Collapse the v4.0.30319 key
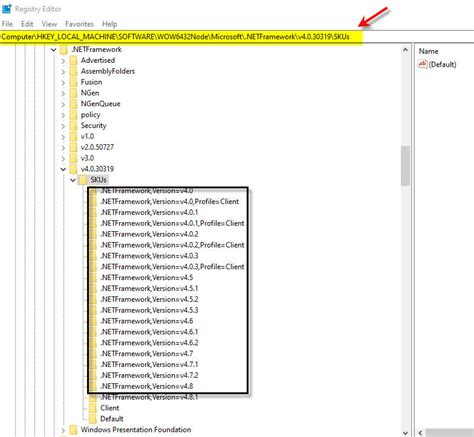The image size is (474, 437). pyautogui.click(x=63, y=169)
